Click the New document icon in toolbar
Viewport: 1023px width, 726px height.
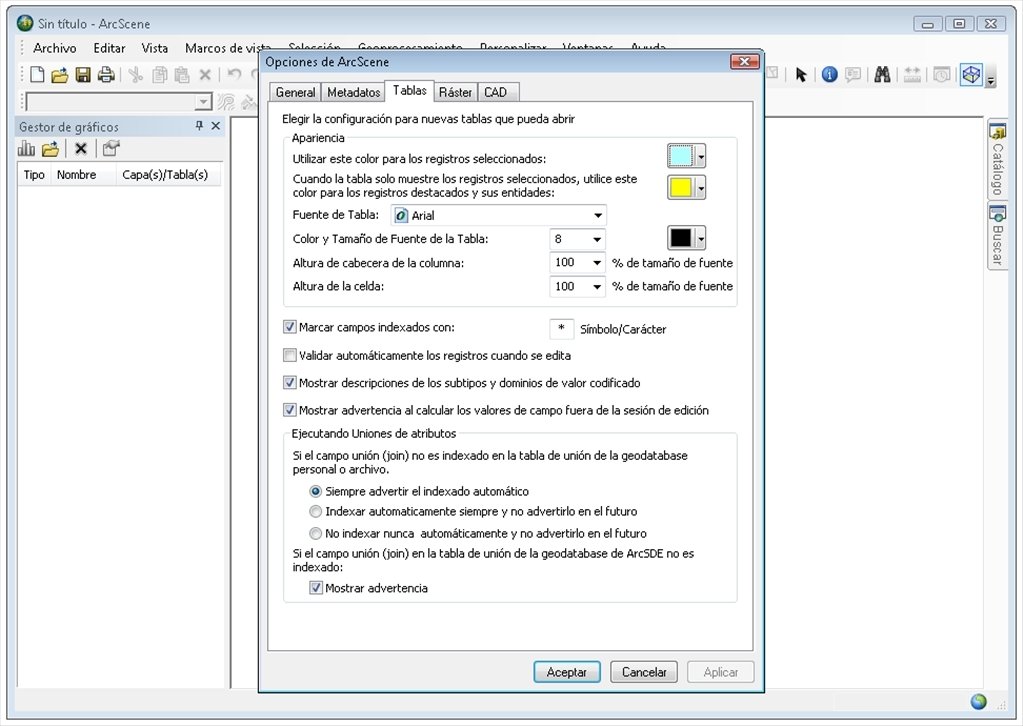click(37, 75)
